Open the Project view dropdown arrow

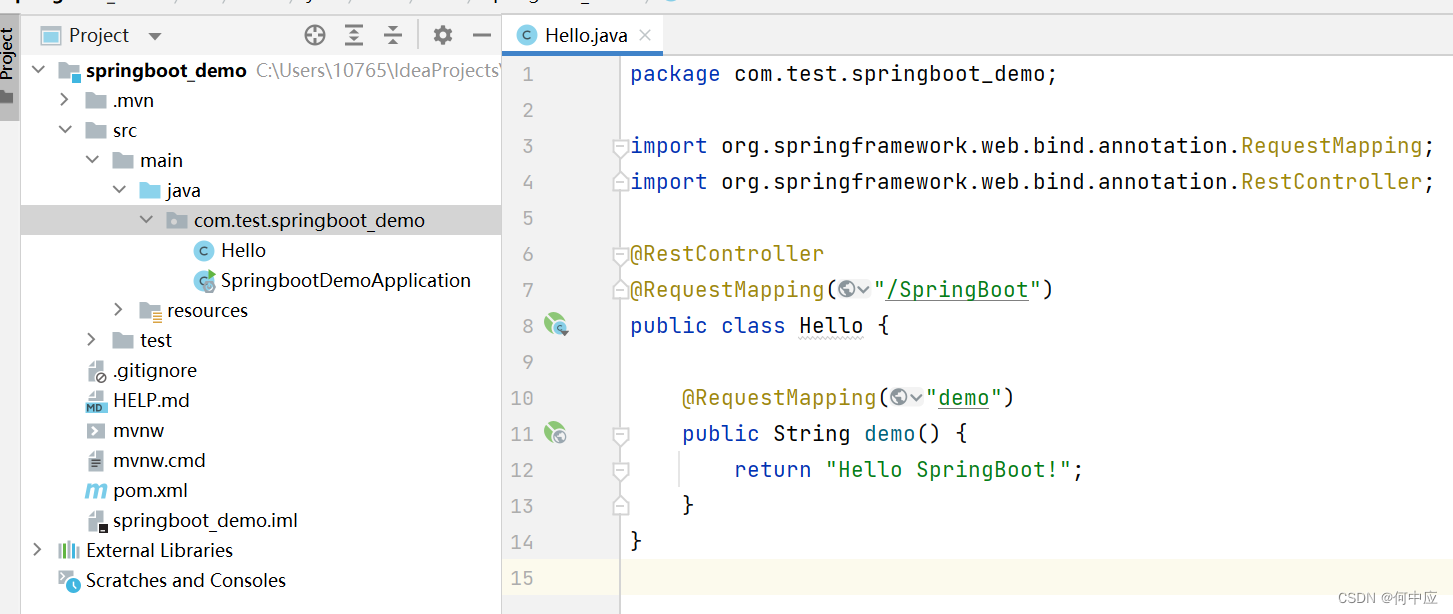click(x=155, y=36)
